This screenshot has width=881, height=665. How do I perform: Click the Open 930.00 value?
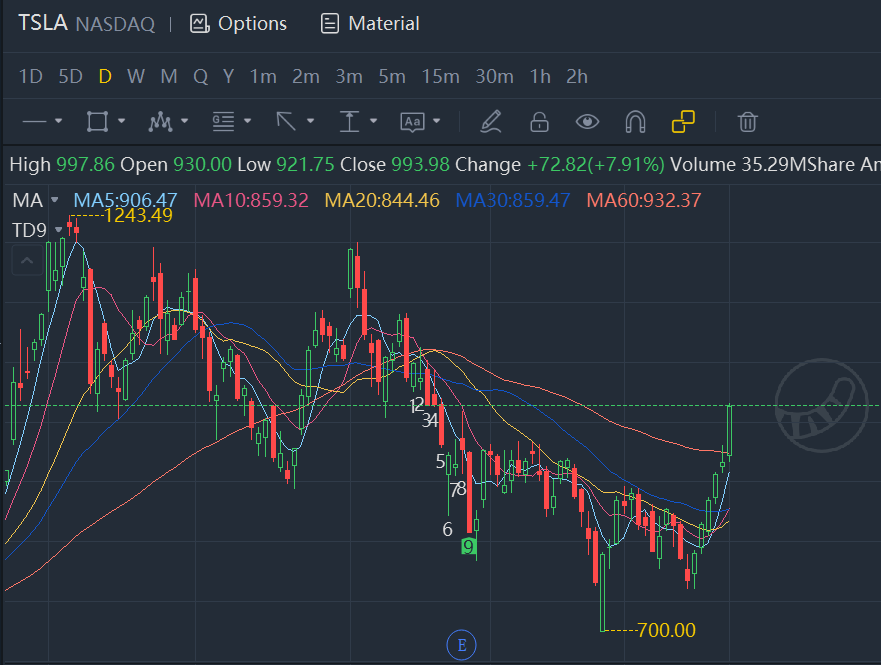[176, 165]
